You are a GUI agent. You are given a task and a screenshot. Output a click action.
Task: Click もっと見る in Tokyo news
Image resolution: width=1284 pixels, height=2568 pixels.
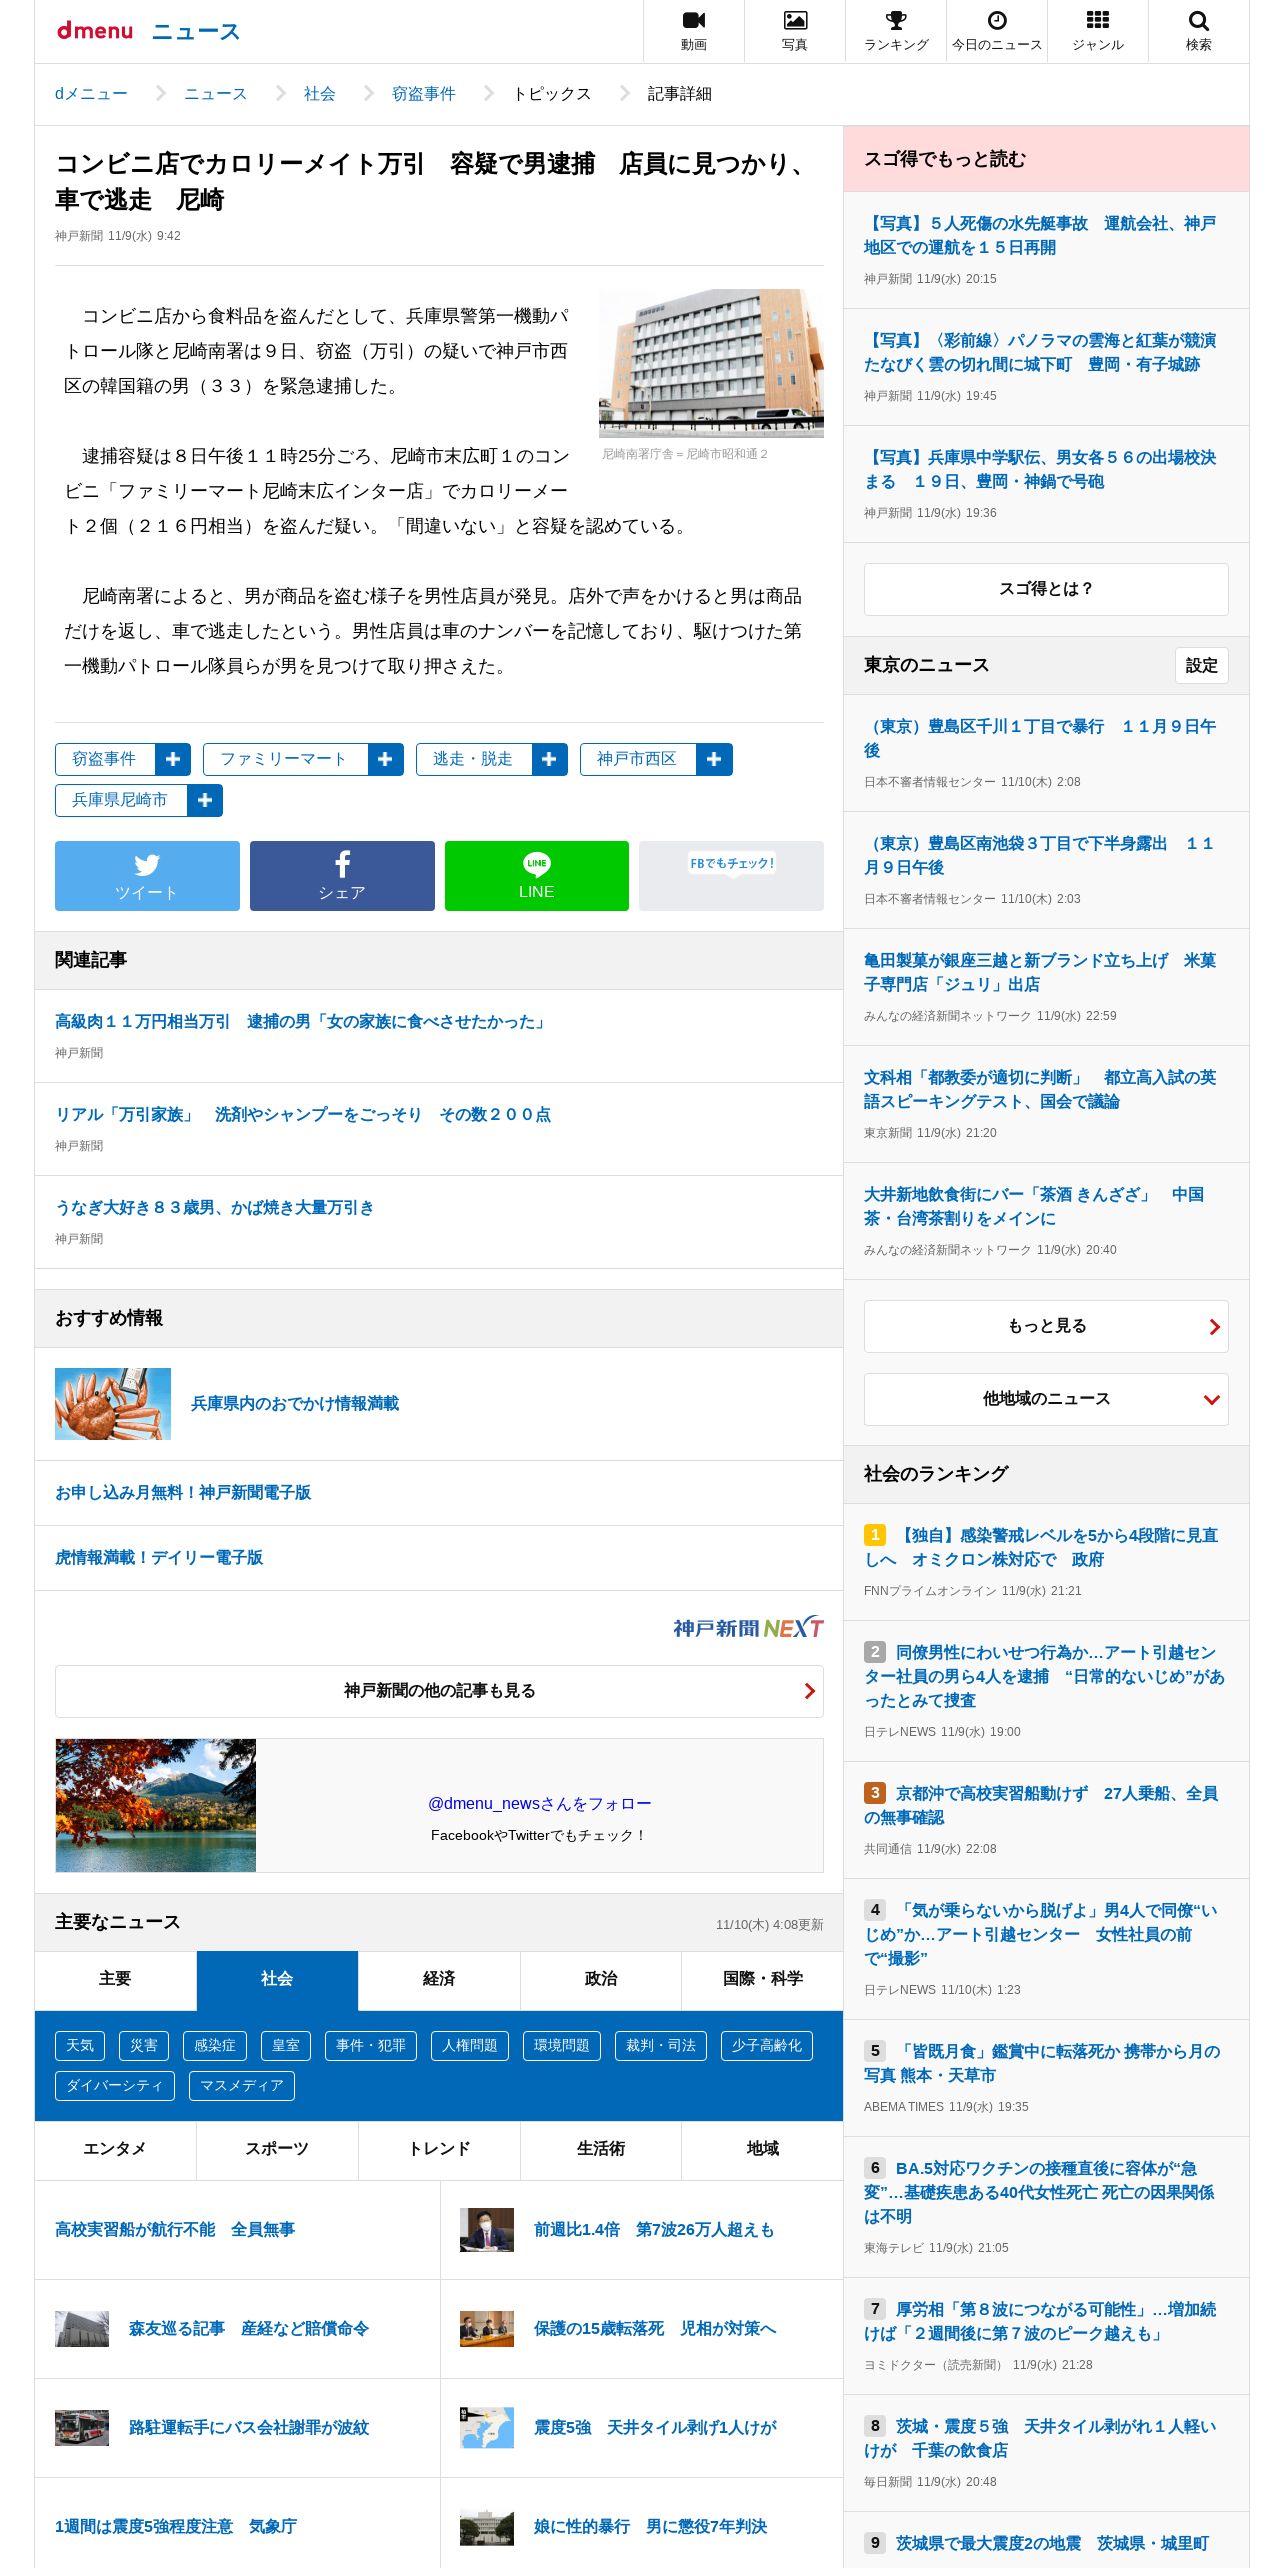pyautogui.click(x=1046, y=1326)
